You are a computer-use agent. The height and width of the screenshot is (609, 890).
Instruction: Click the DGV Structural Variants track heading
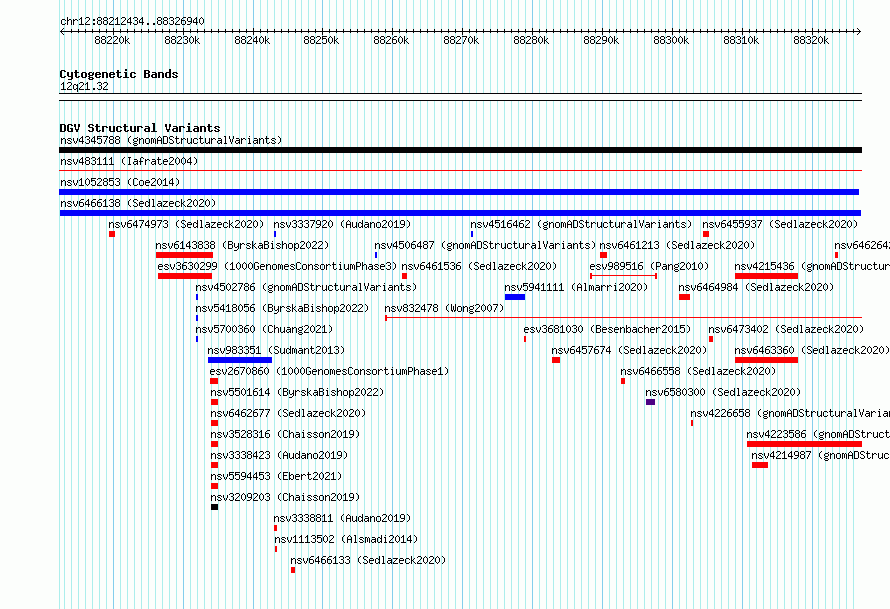click(x=140, y=128)
